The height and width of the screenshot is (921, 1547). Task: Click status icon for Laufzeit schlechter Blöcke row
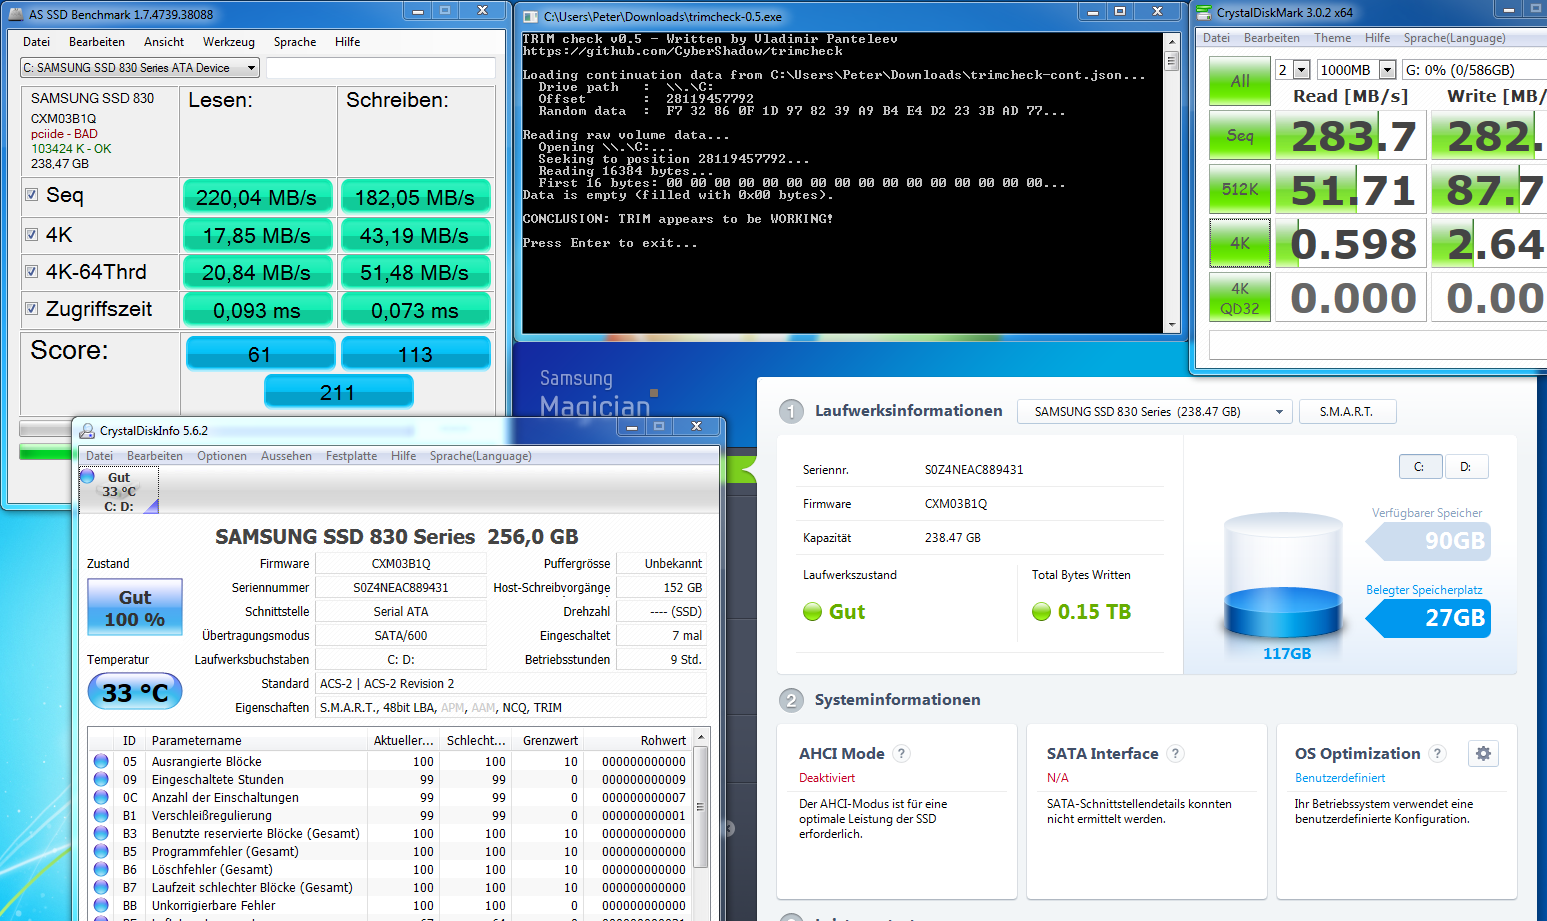click(x=101, y=887)
